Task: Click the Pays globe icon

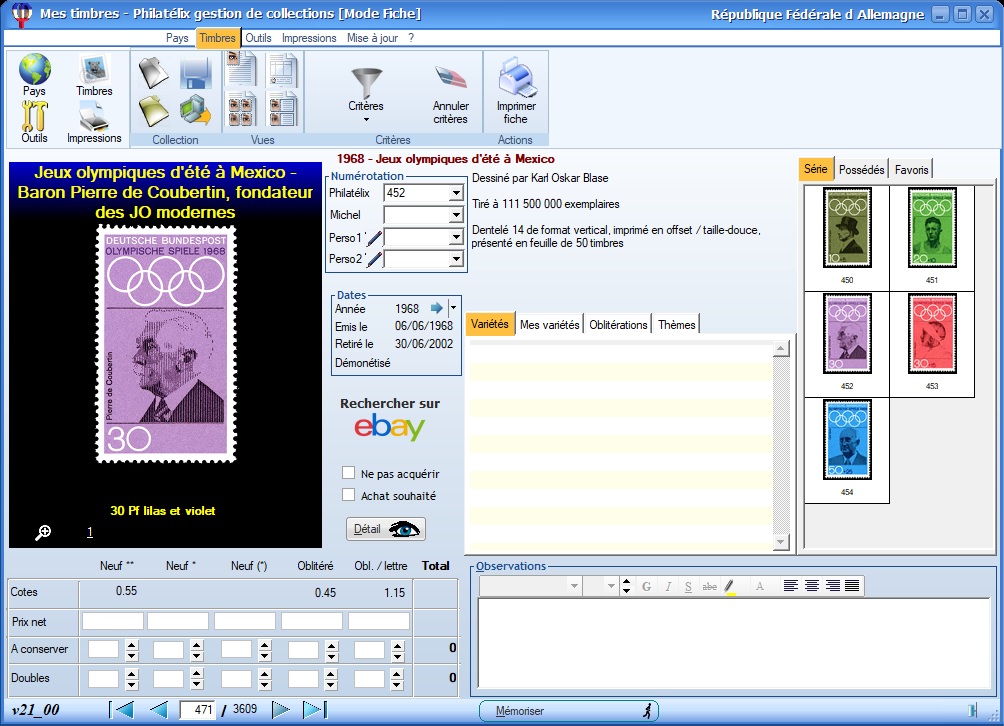Action: [35, 70]
